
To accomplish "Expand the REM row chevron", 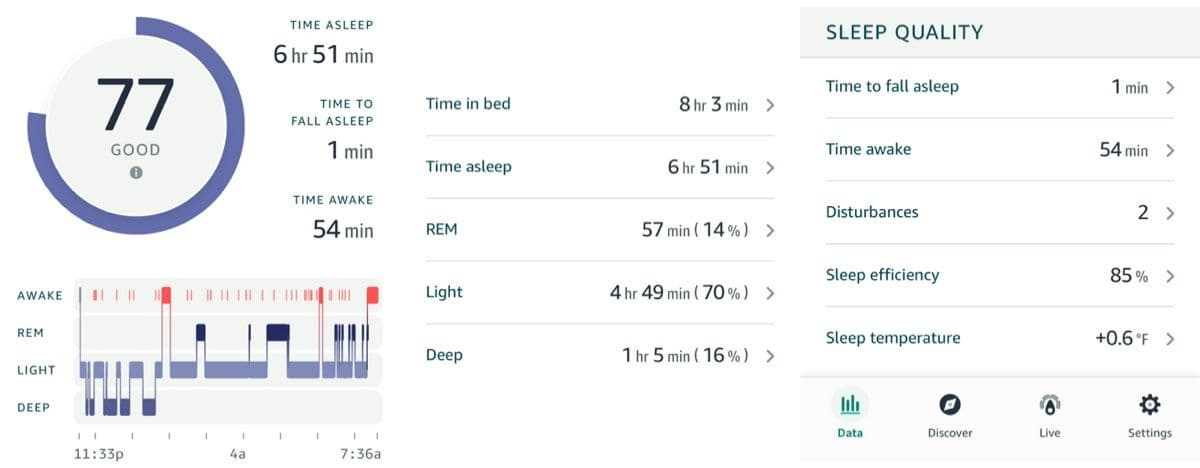I will 770,230.
